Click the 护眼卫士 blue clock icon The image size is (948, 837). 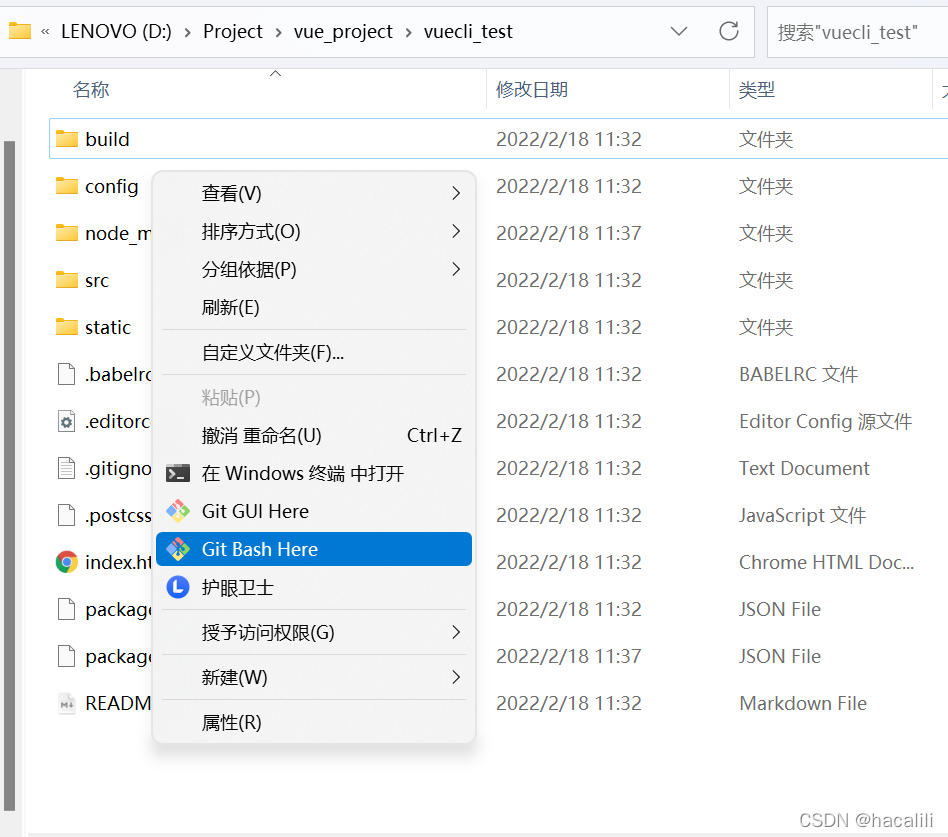pos(178,587)
